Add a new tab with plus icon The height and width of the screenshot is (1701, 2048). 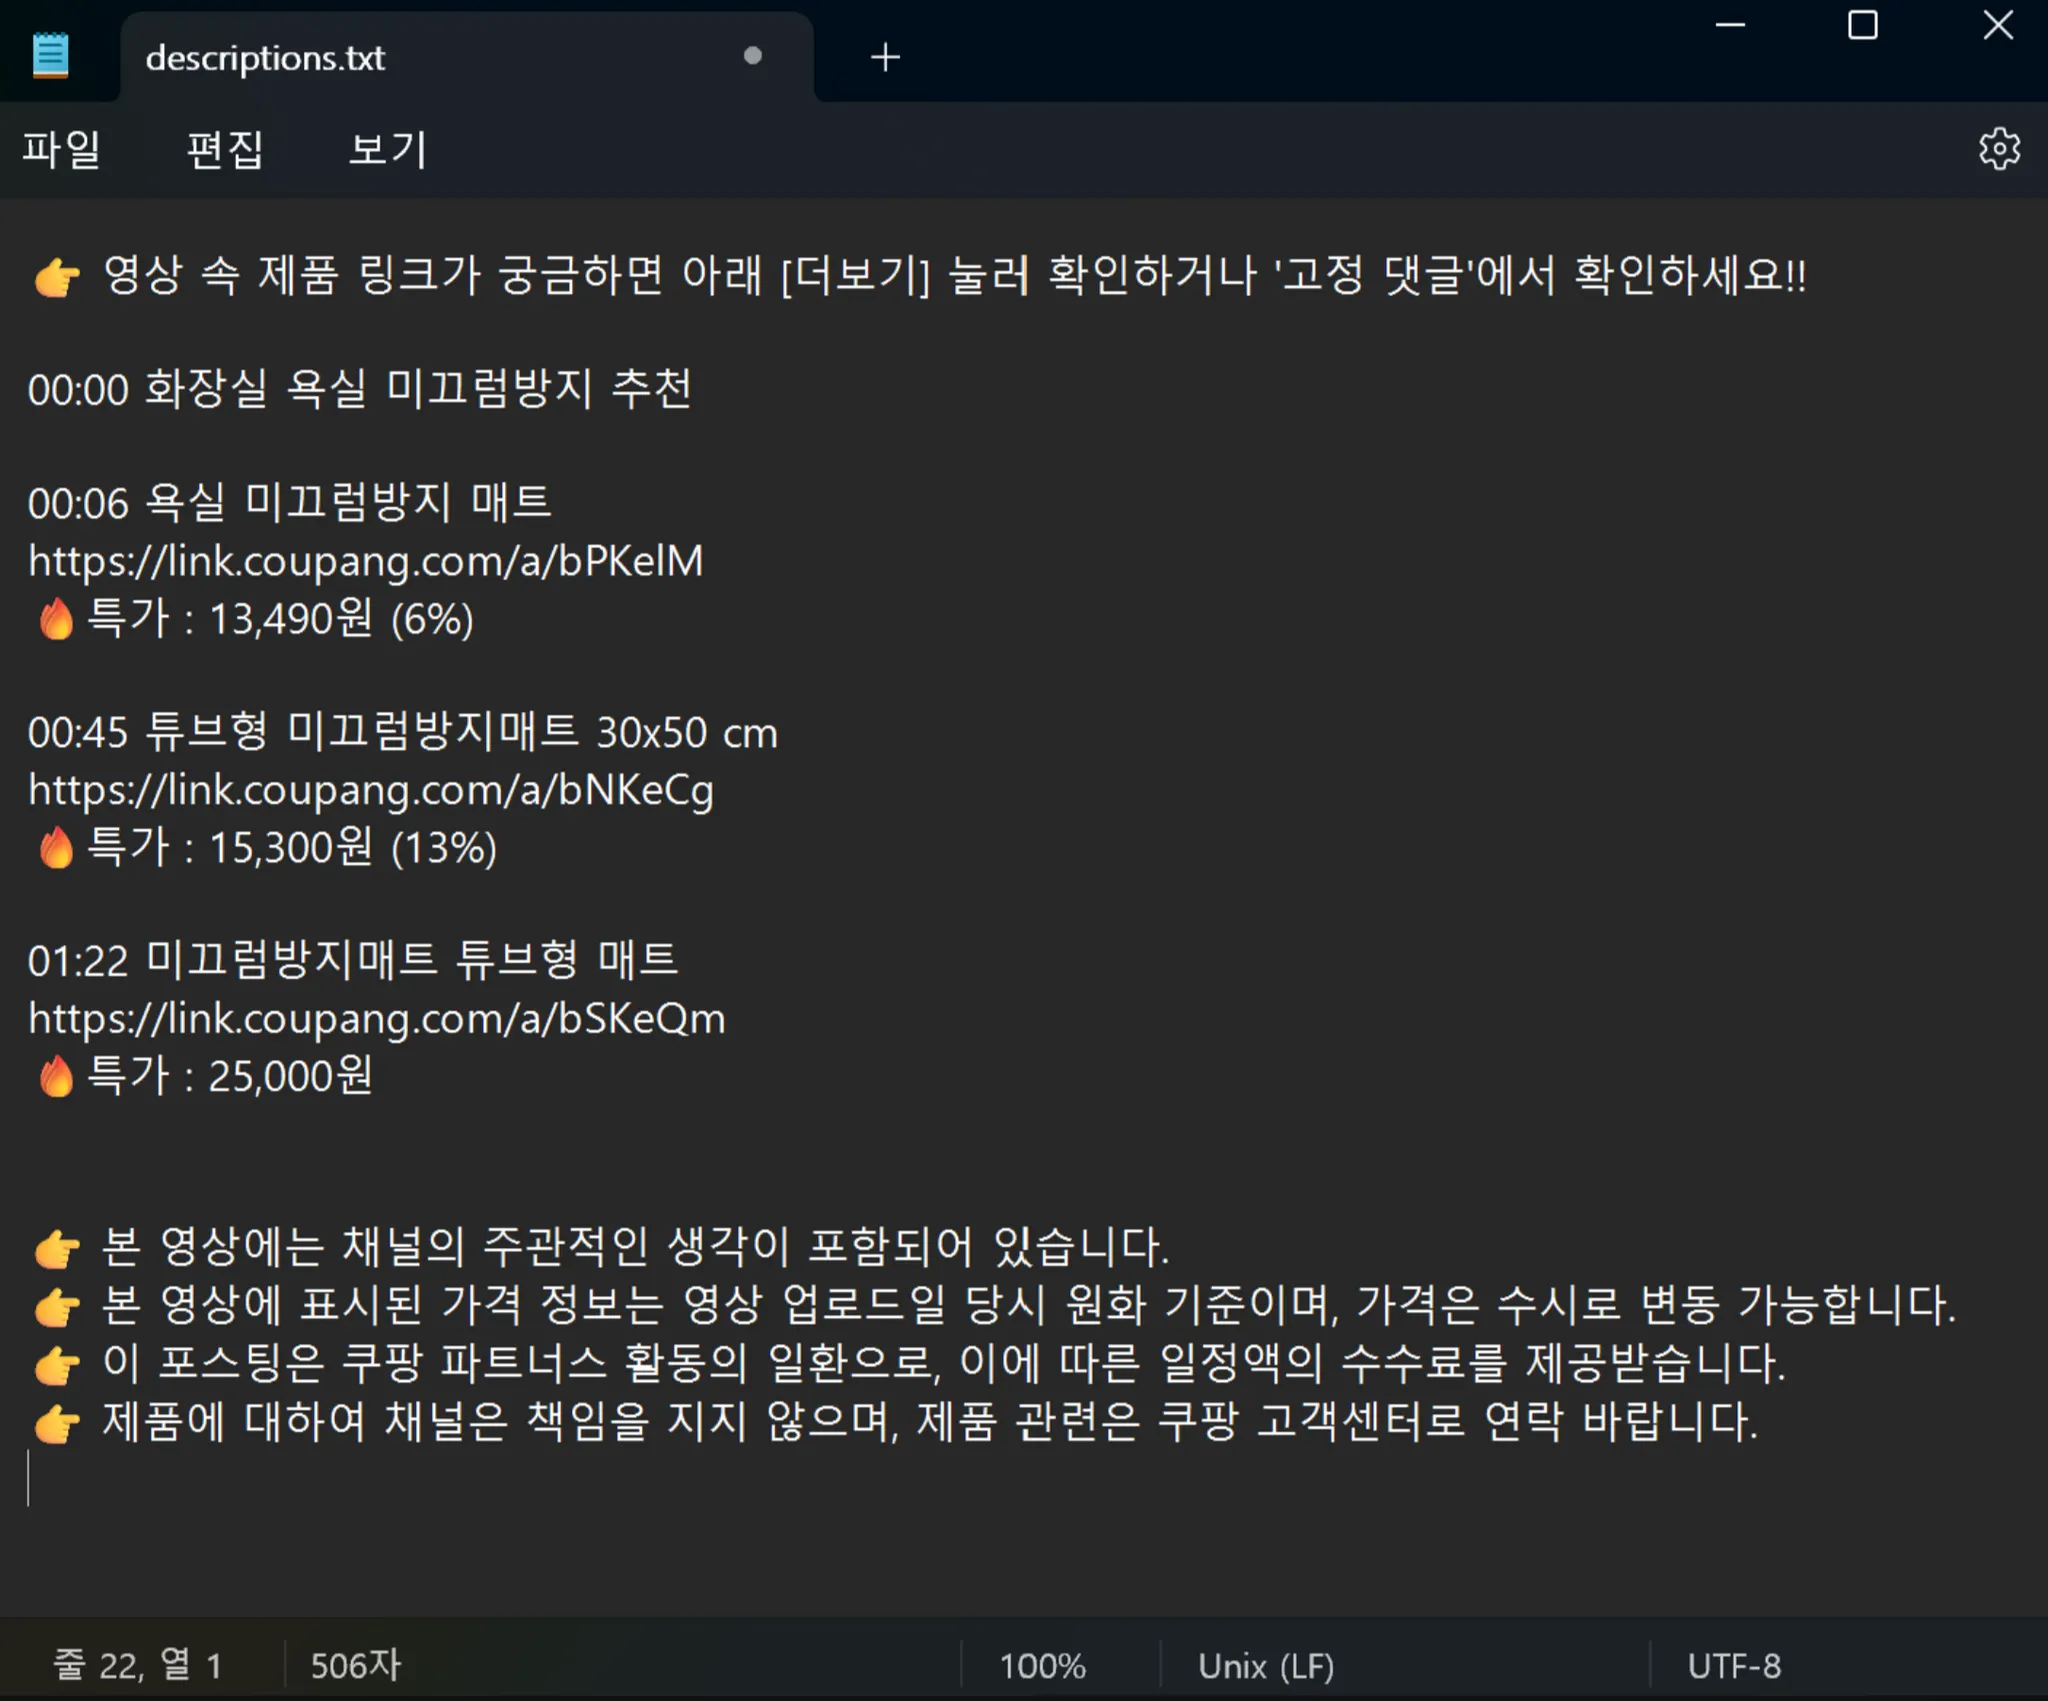885,57
